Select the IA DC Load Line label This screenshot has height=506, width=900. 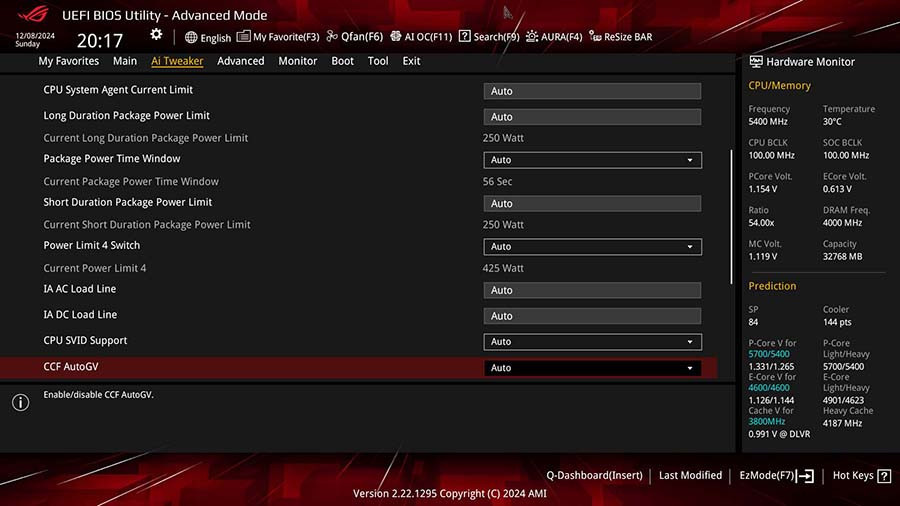pyautogui.click(x=80, y=314)
